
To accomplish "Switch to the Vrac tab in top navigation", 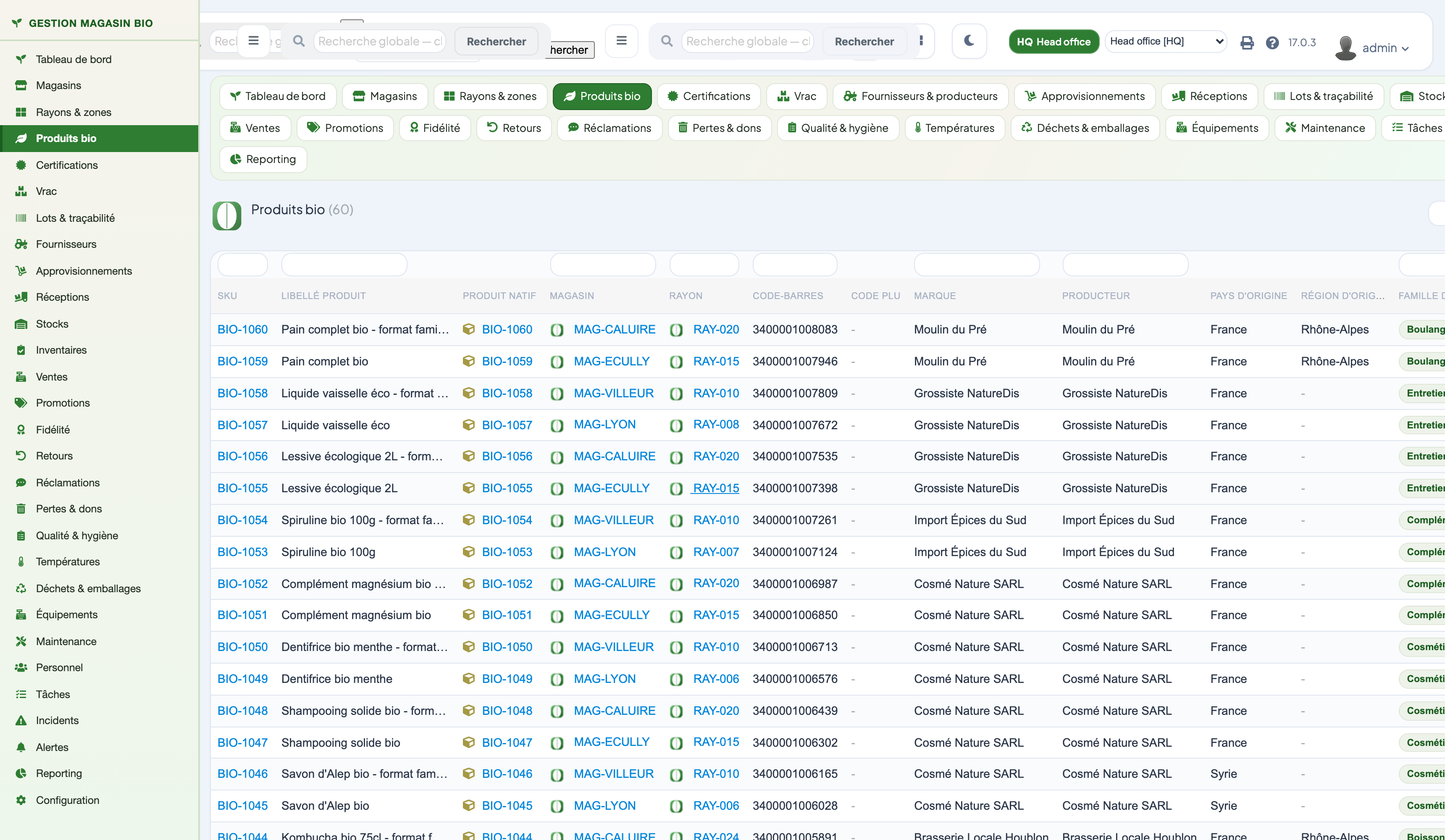I will [796, 96].
